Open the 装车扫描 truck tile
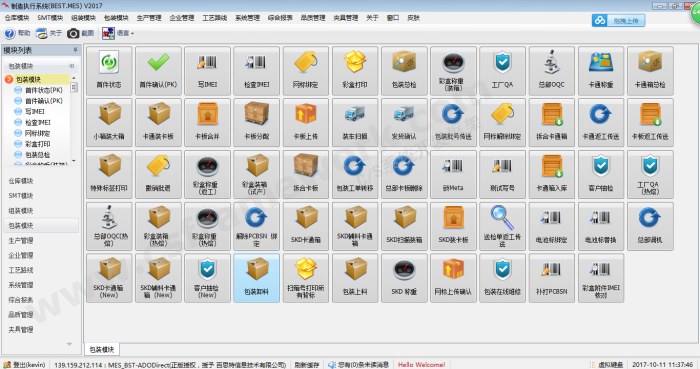The width and height of the screenshot is (700, 369). click(355, 122)
